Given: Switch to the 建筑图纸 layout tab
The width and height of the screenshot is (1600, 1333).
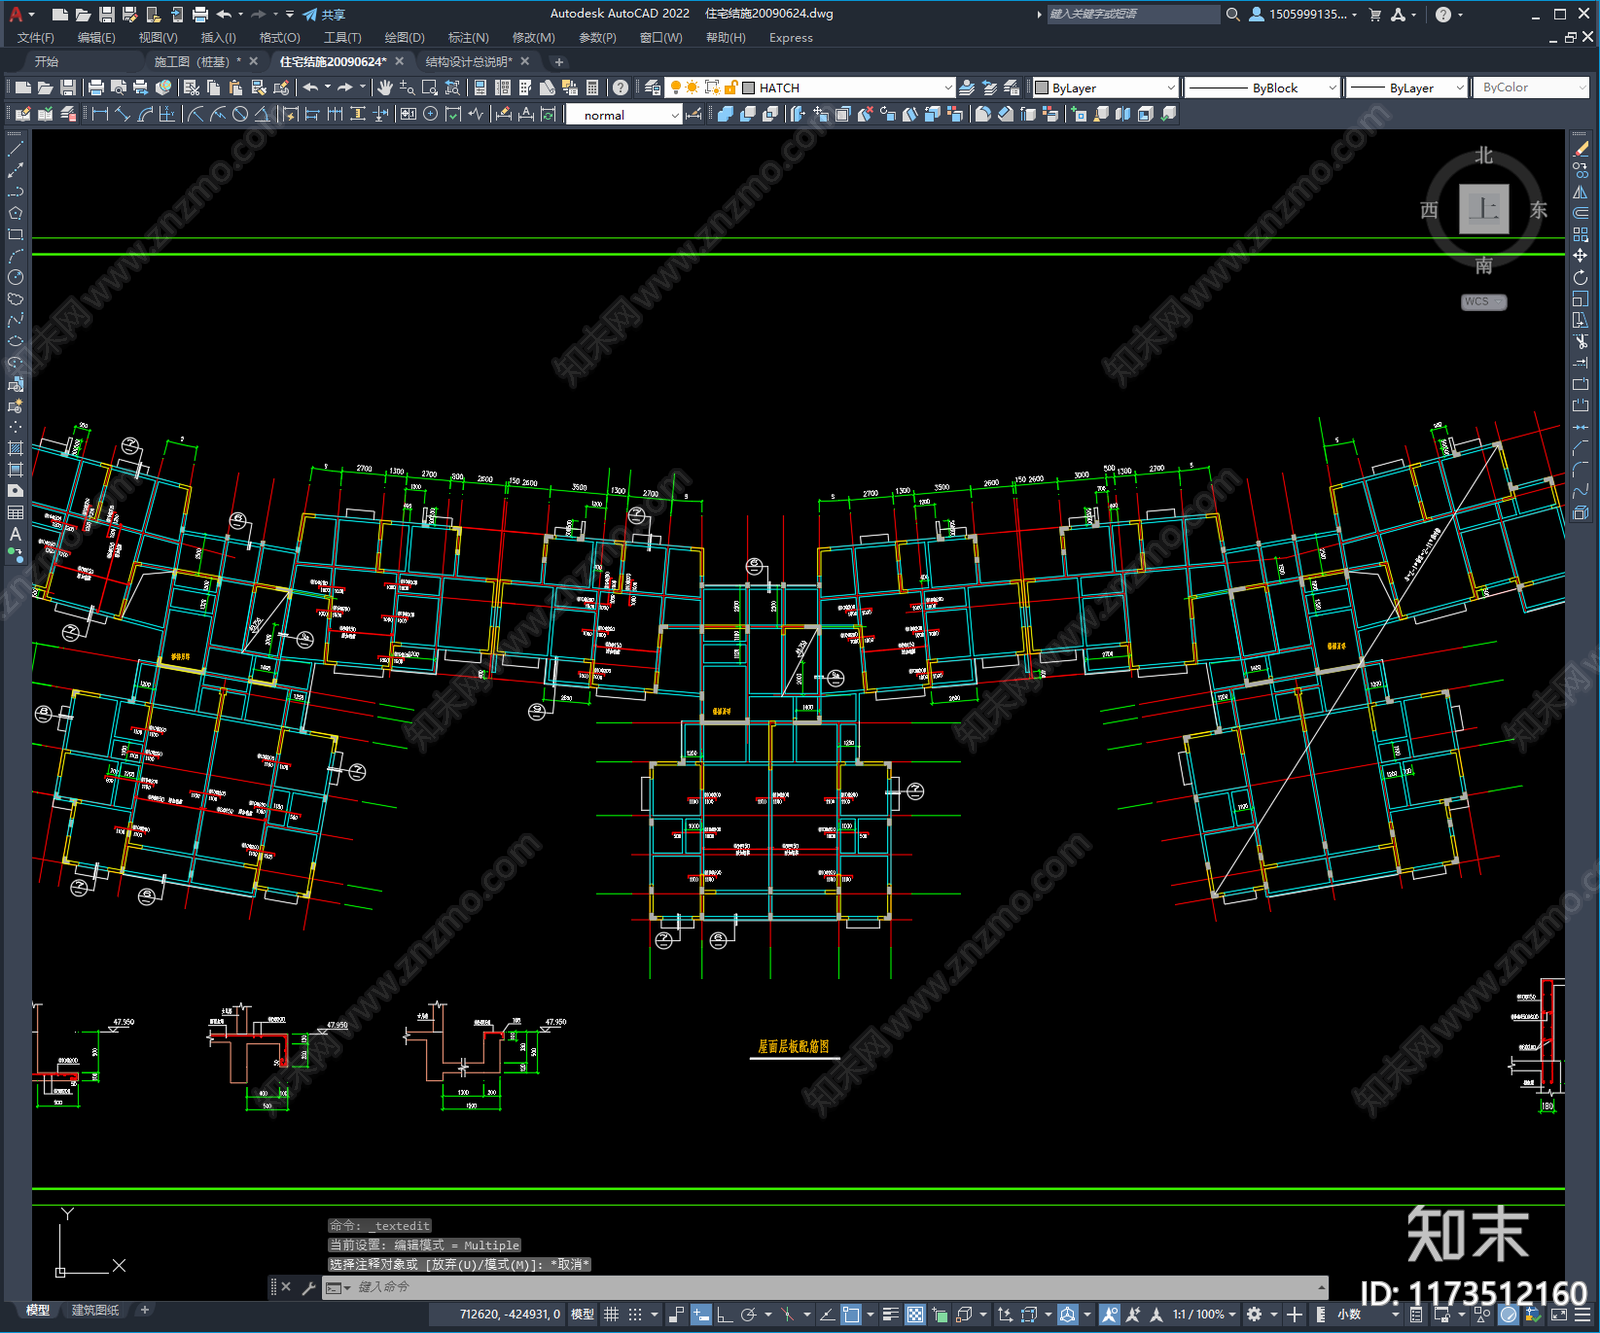Looking at the screenshot, I should [x=96, y=1310].
